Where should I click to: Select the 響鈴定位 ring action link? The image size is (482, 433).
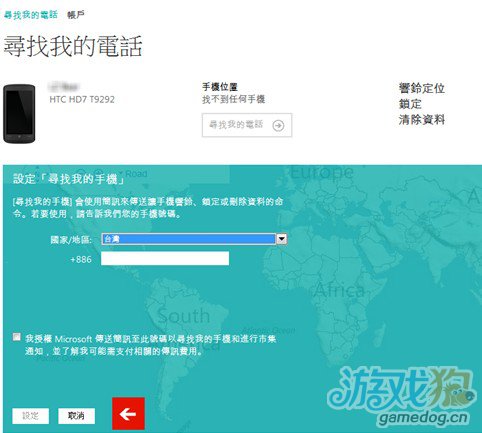(x=422, y=88)
